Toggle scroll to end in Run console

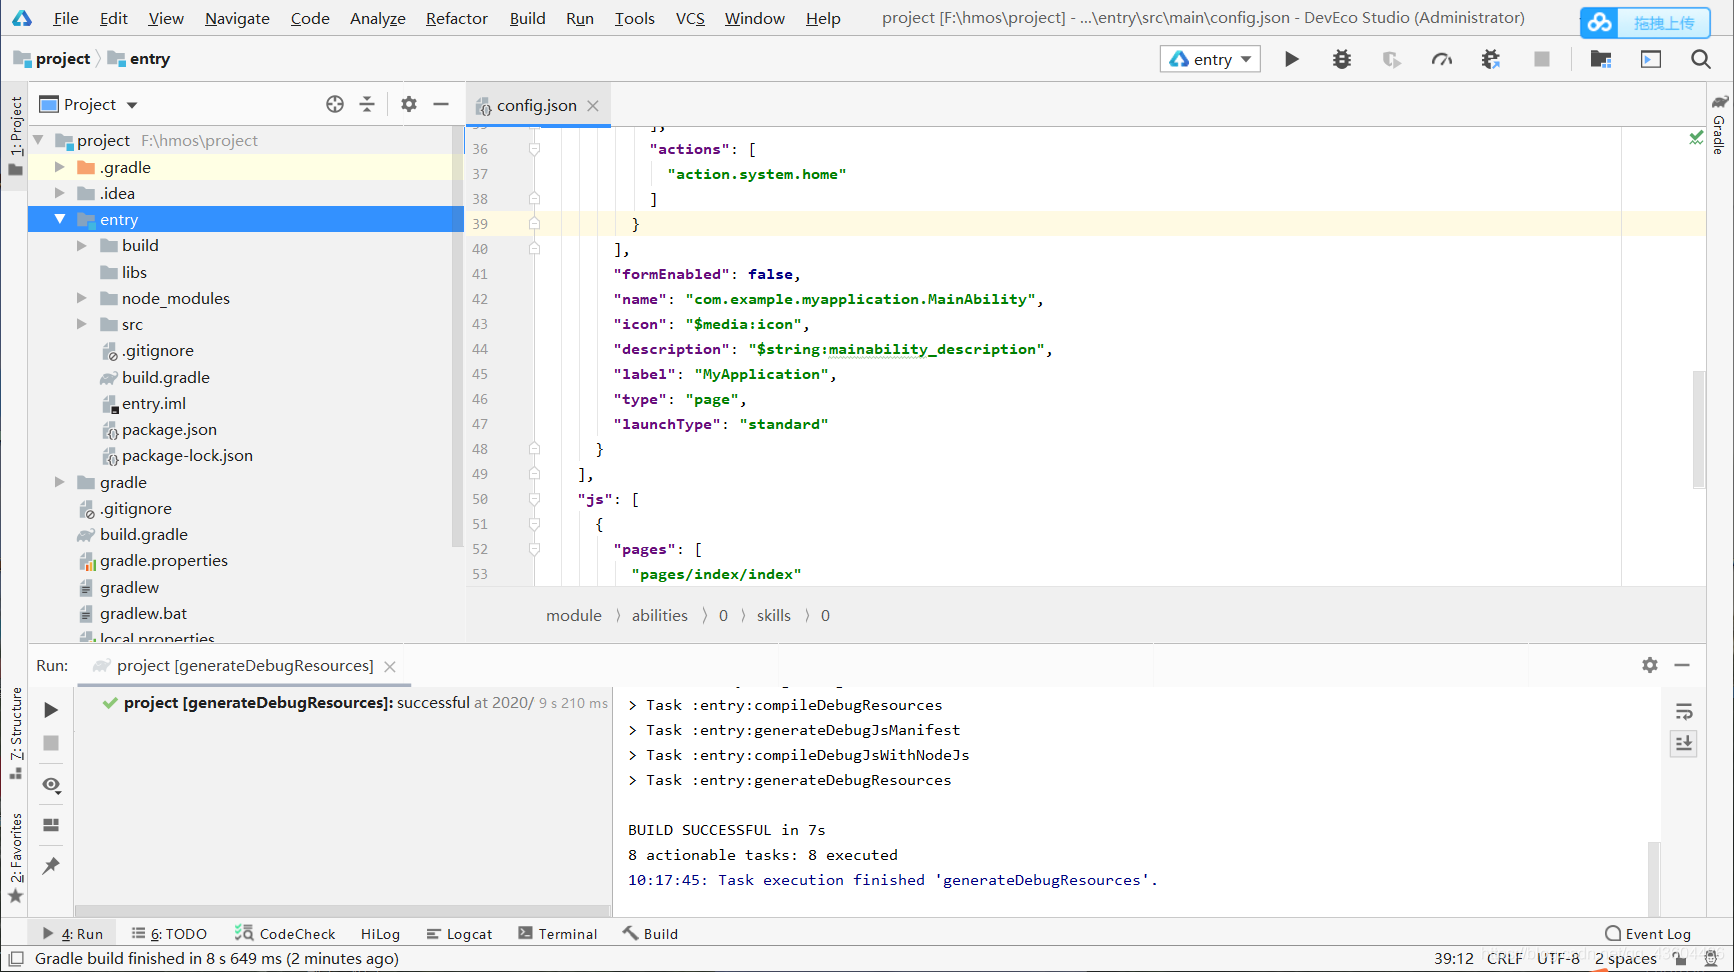pyautogui.click(x=1684, y=743)
